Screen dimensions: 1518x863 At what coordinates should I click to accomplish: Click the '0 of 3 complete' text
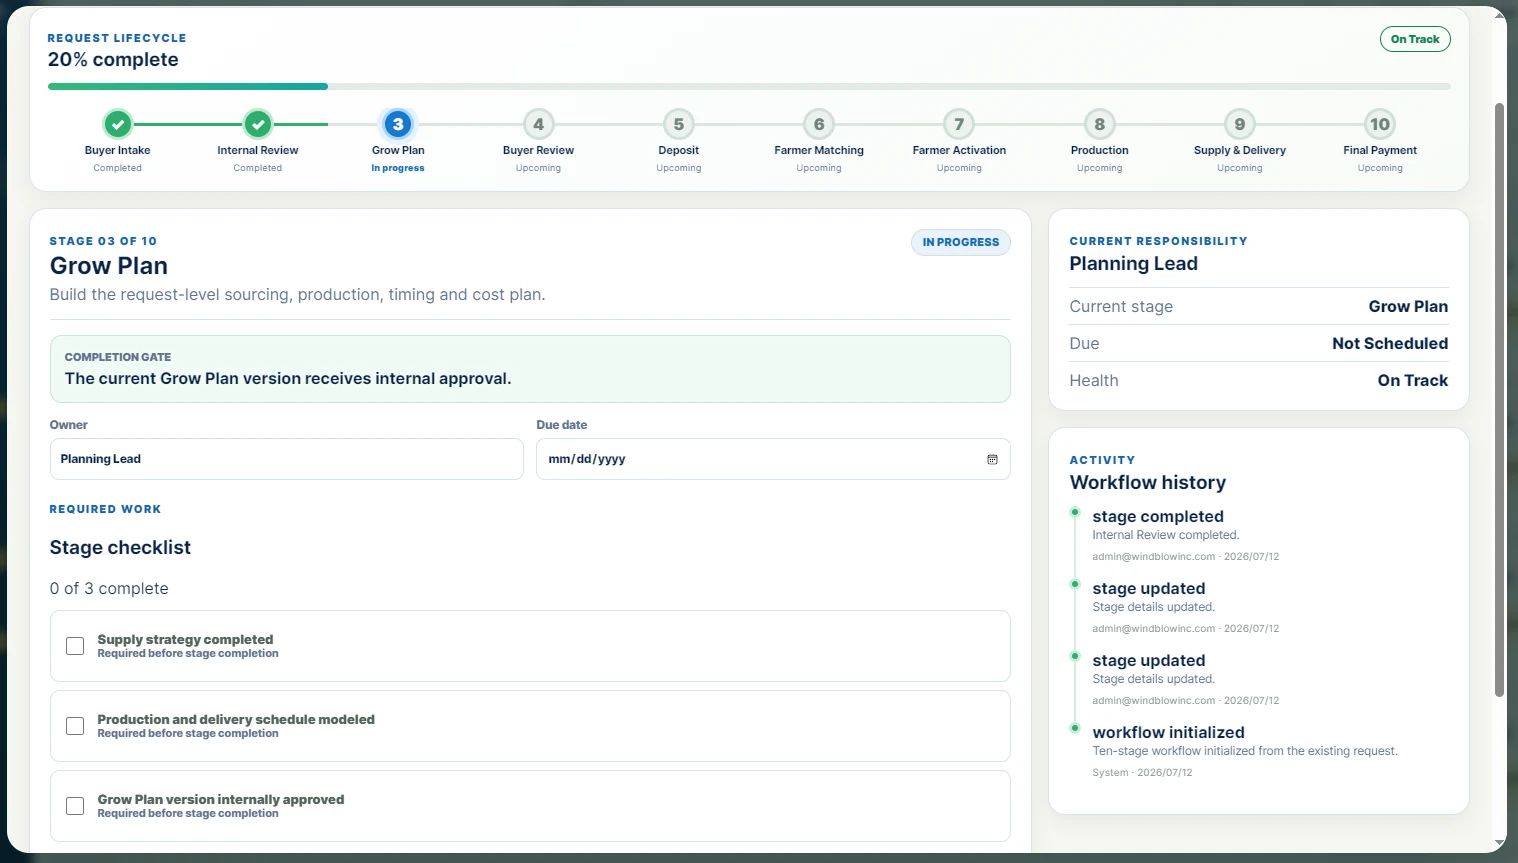(109, 588)
